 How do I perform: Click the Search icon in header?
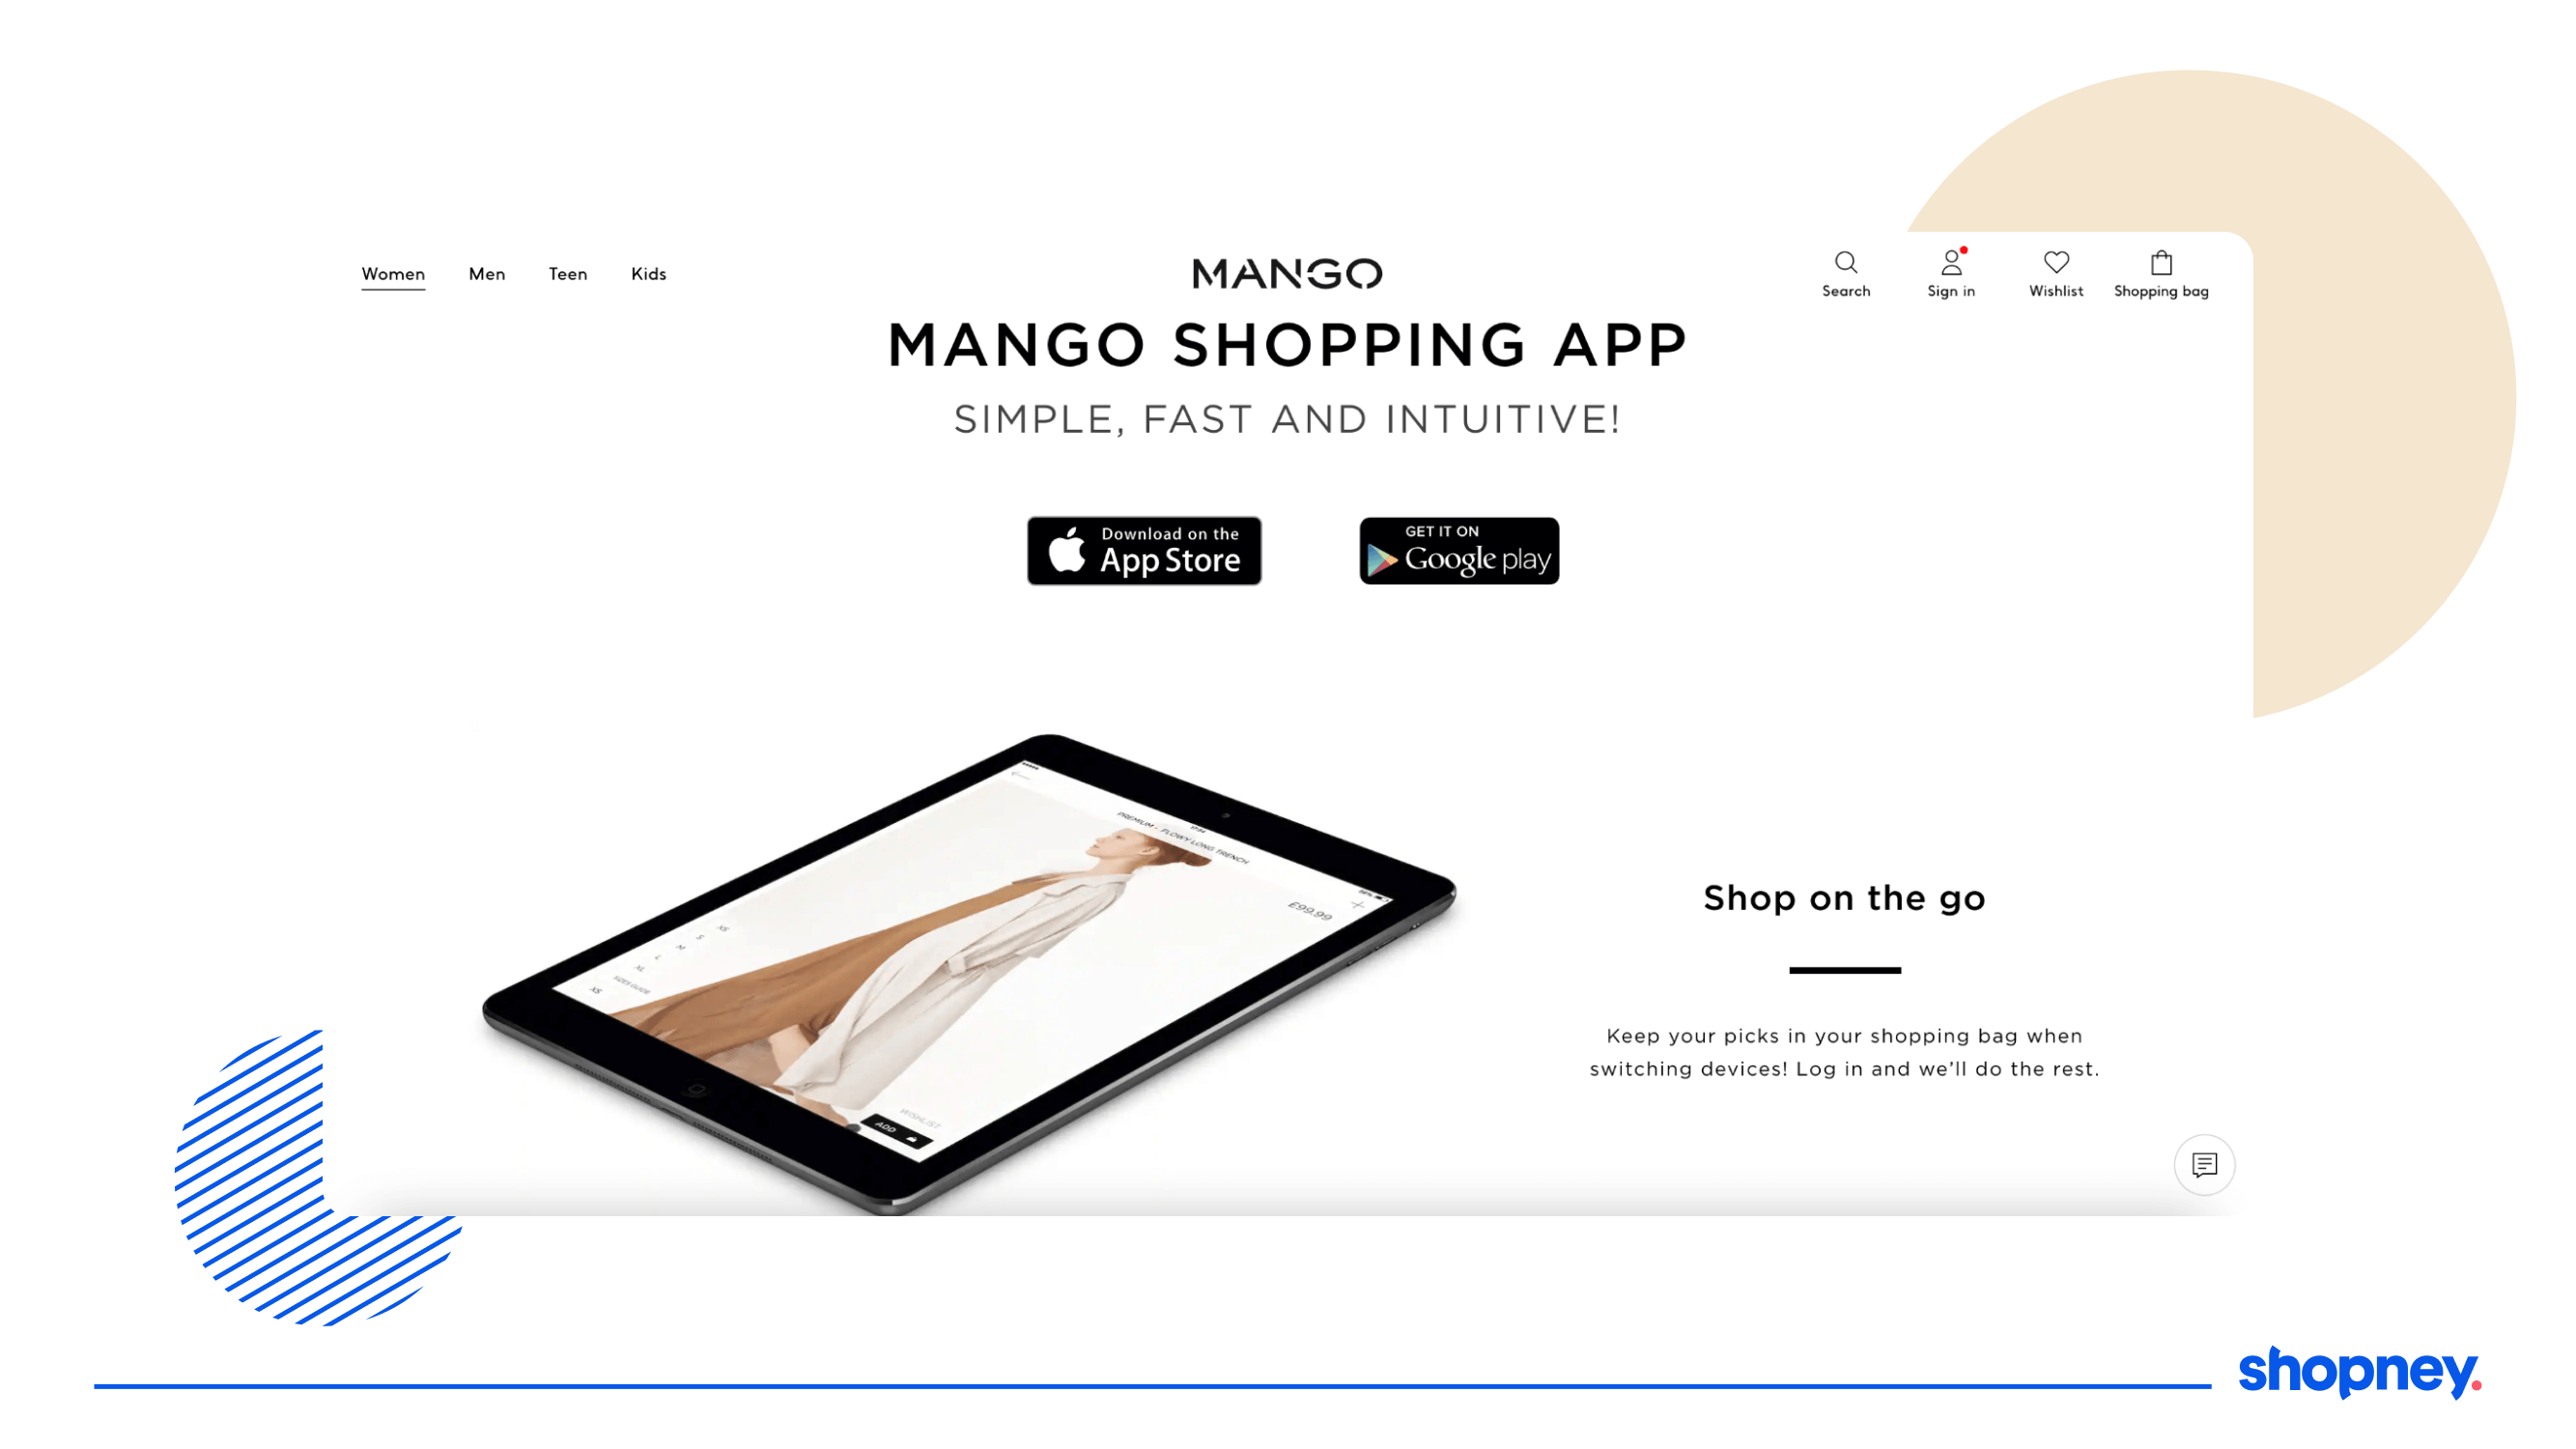coord(1847,262)
